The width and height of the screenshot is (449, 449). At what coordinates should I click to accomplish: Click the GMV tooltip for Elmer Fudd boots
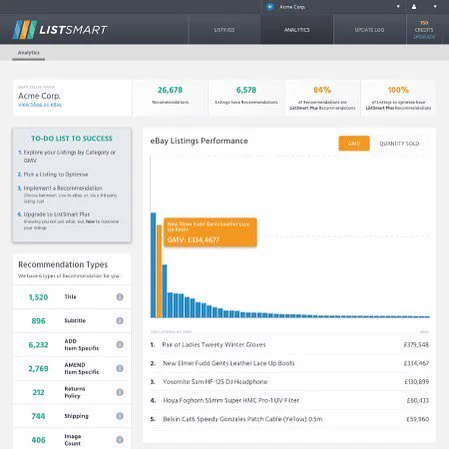point(210,232)
